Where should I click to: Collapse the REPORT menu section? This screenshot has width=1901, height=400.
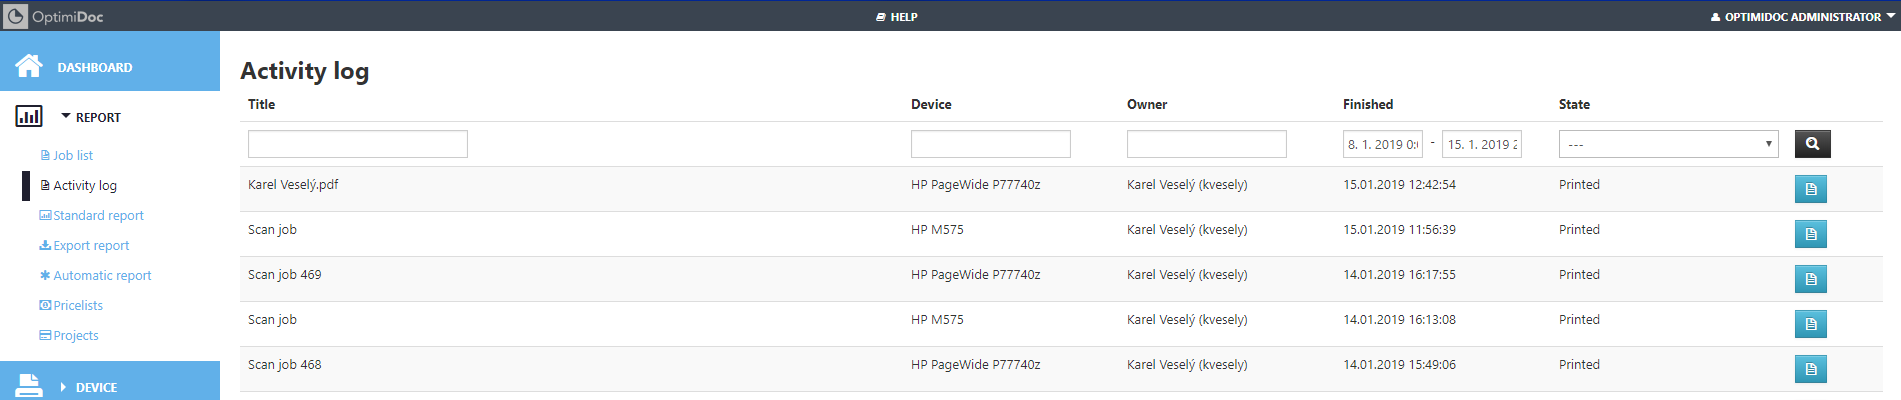[90, 117]
